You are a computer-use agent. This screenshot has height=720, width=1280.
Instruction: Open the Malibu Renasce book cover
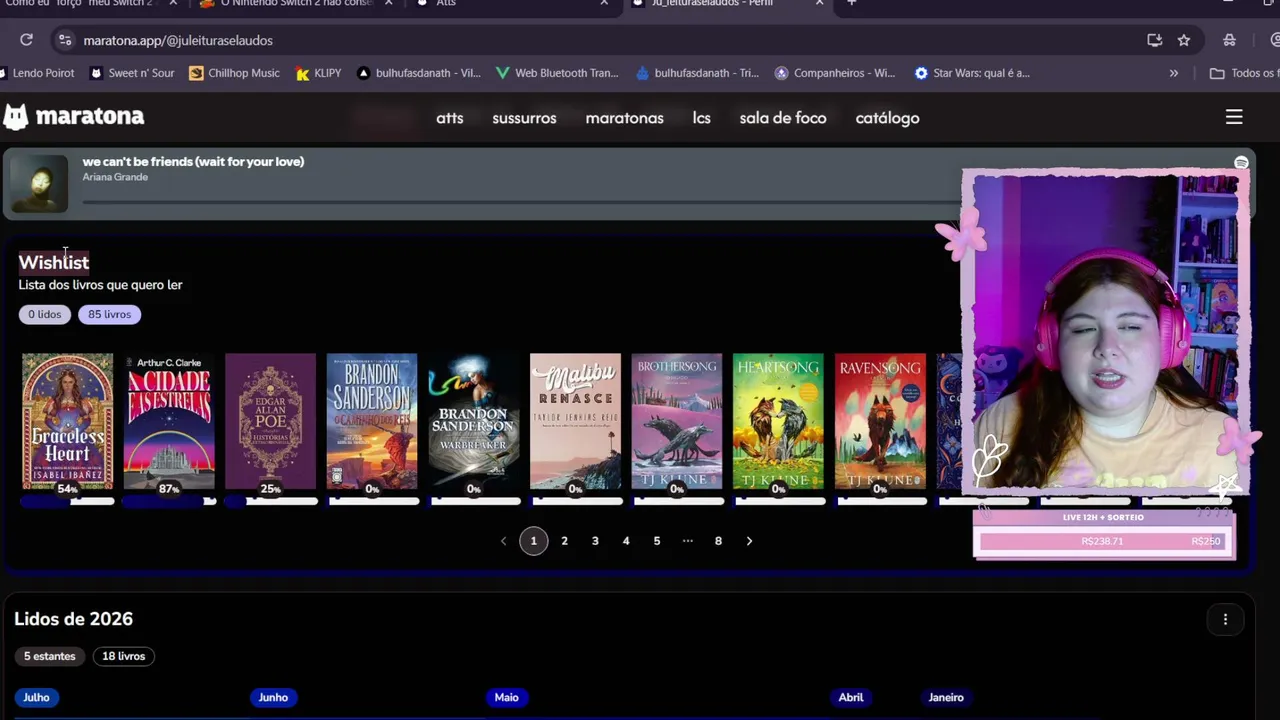[x=575, y=421]
